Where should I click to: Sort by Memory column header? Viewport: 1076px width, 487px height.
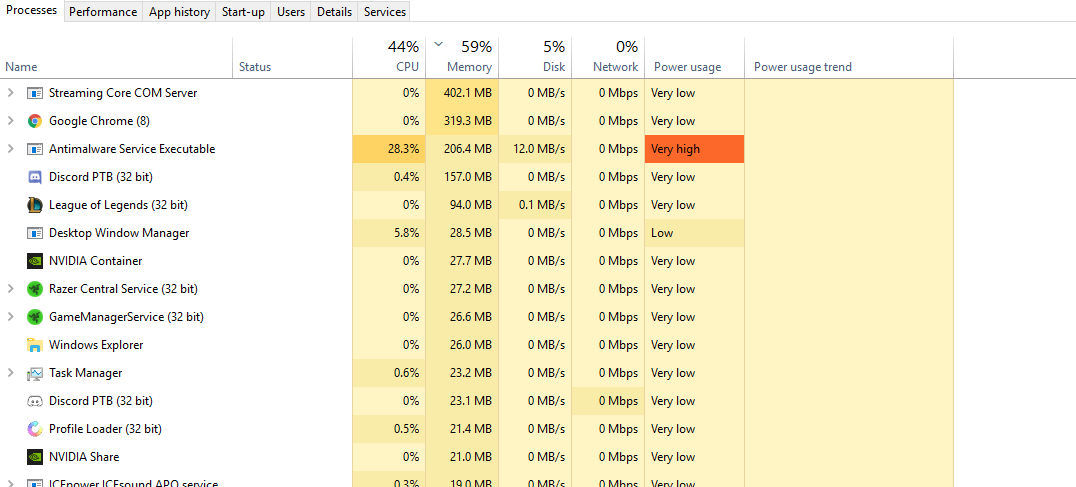coord(463,58)
